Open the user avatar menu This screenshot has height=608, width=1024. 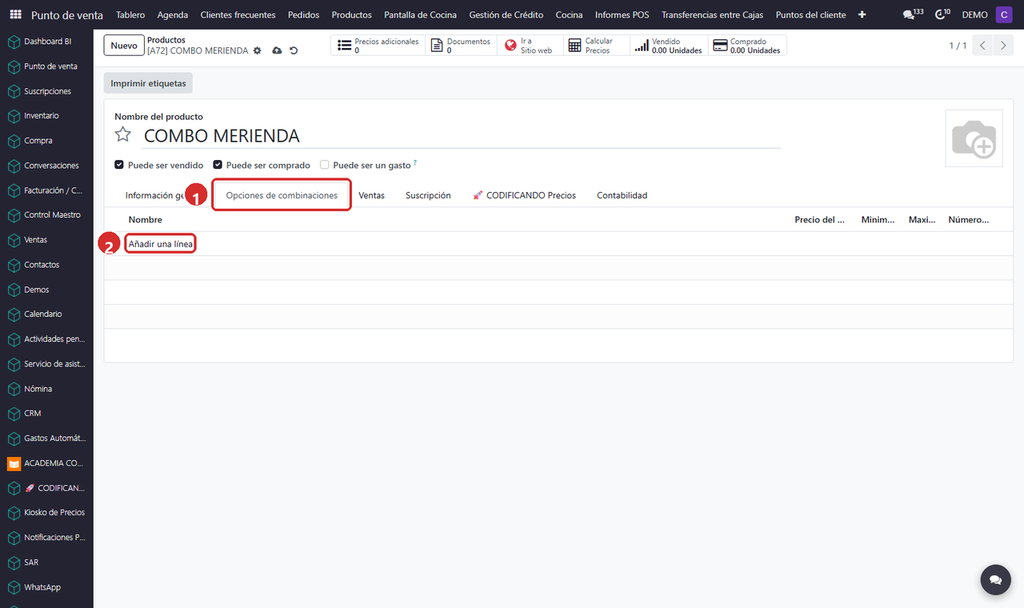click(x=1004, y=14)
